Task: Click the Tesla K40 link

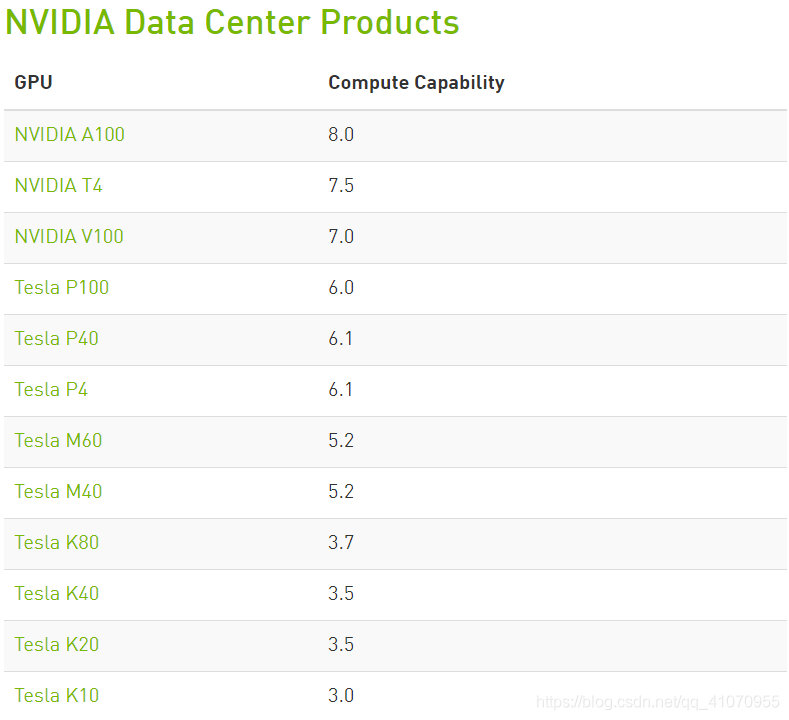Action: 56,593
